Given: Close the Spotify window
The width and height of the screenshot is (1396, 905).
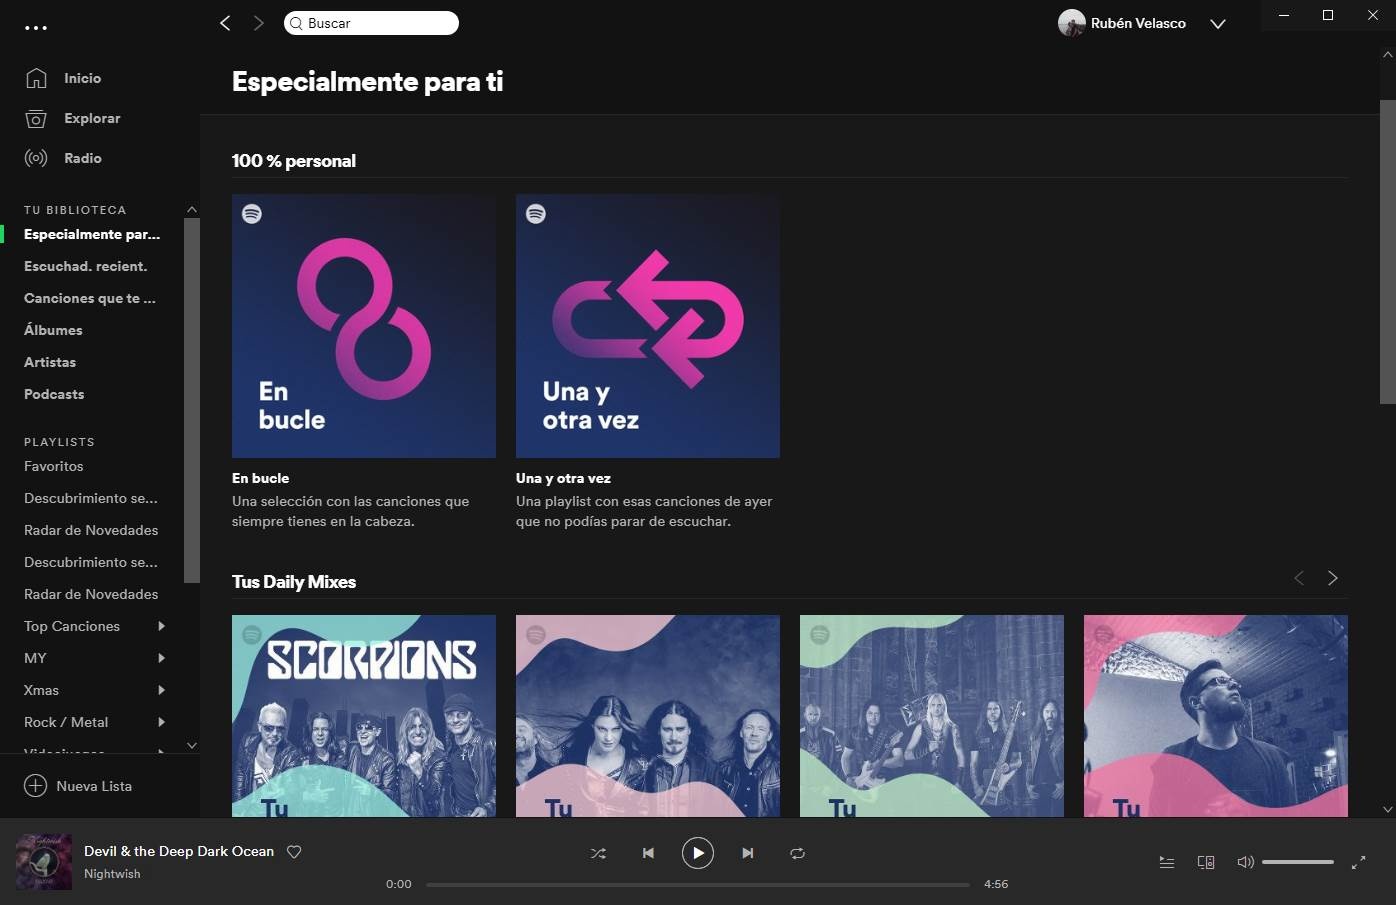Looking at the screenshot, I should click(1373, 15).
